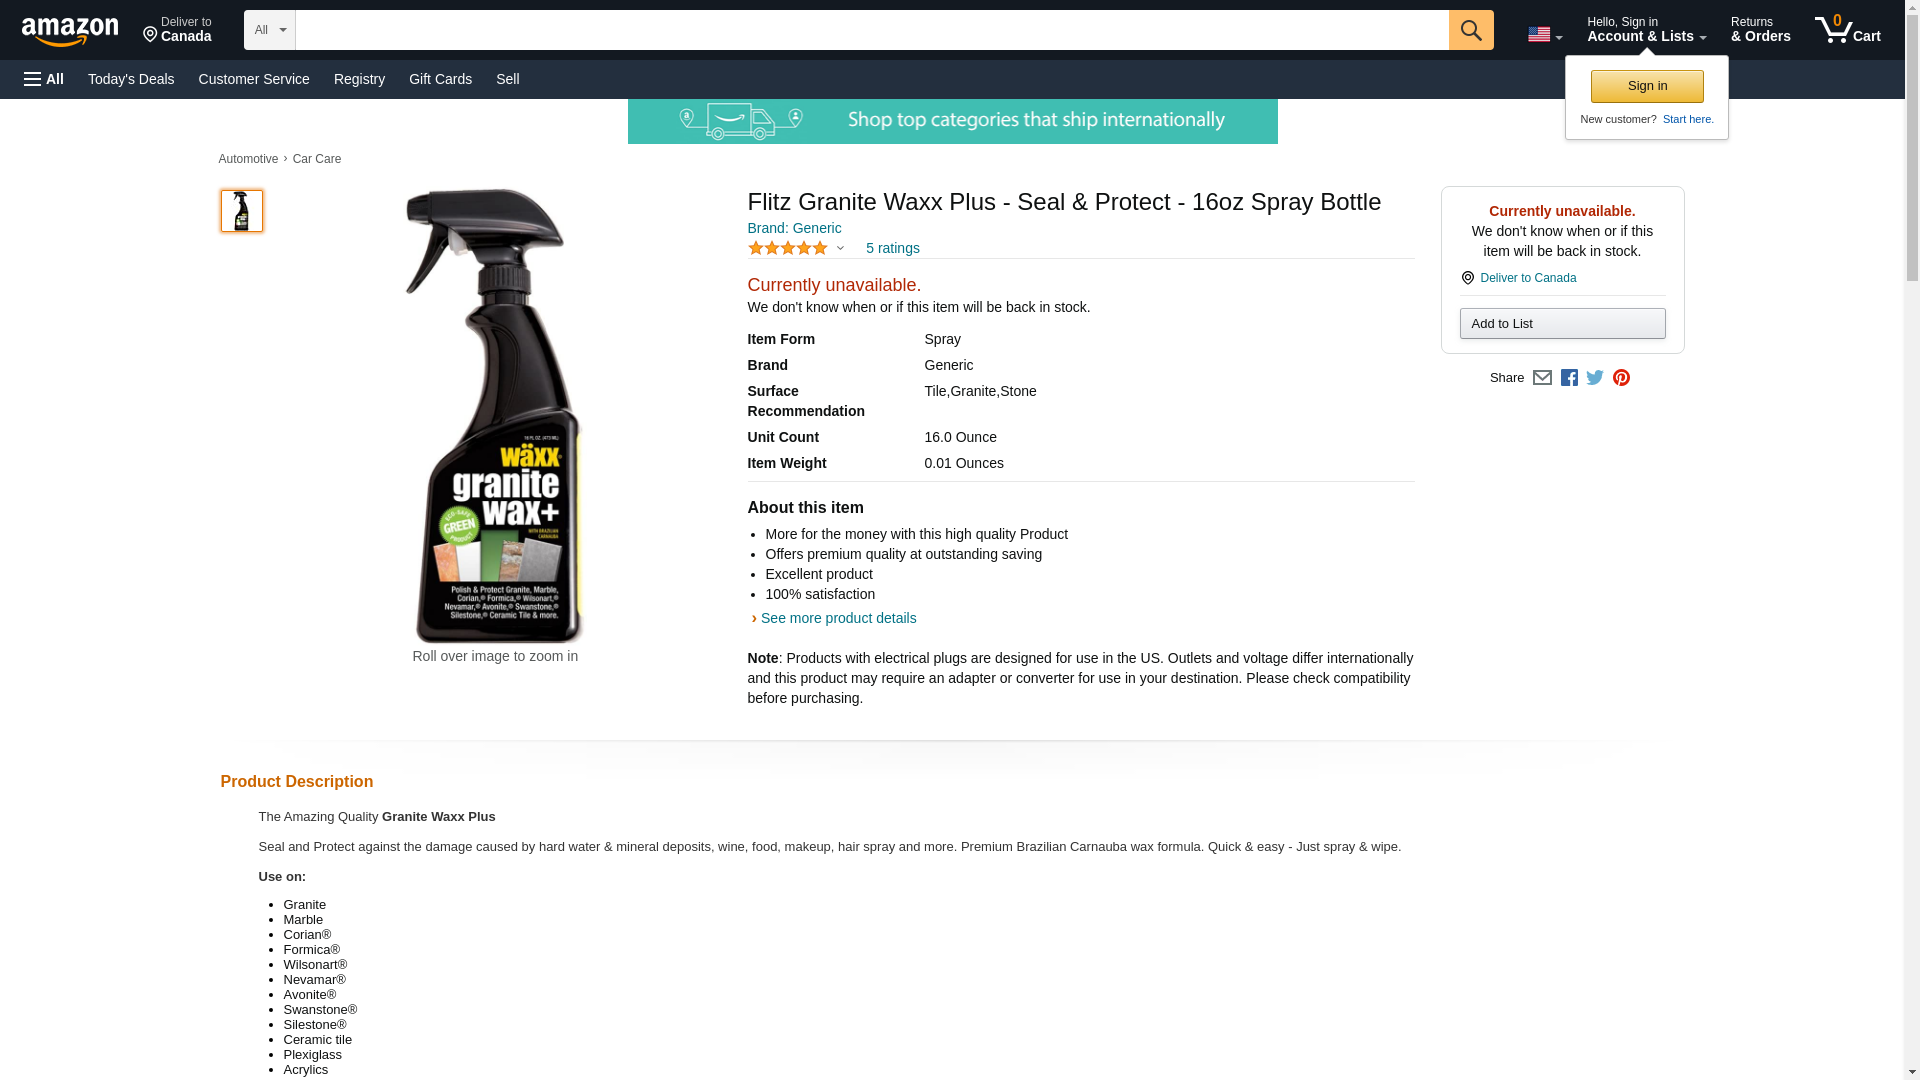Open the language flag dropdown
The width and height of the screenshot is (1920, 1080).
(1545, 34)
